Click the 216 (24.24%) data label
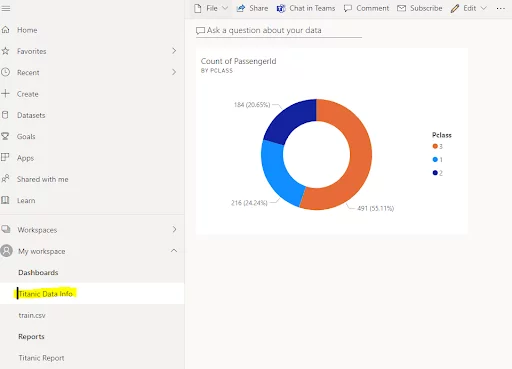512x369 pixels. pyautogui.click(x=249, y=203)
